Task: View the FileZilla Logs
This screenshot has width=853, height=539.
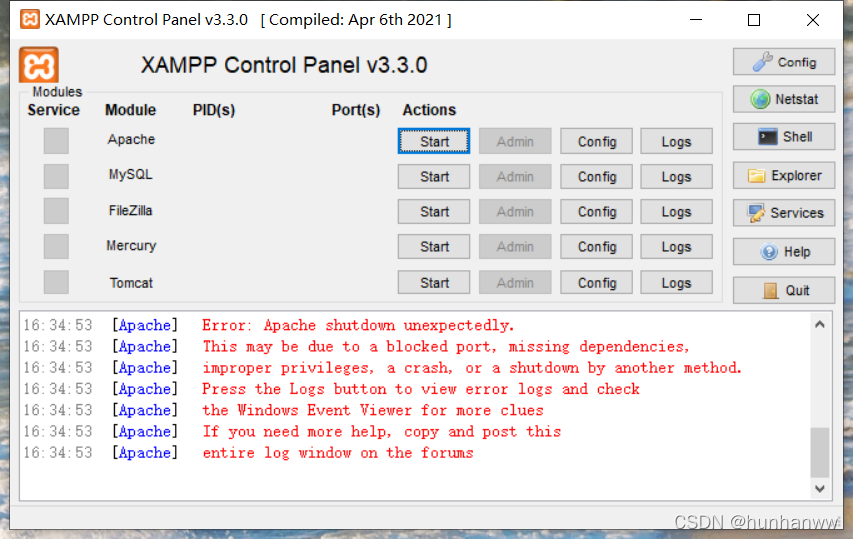Action: coord(676,212)
